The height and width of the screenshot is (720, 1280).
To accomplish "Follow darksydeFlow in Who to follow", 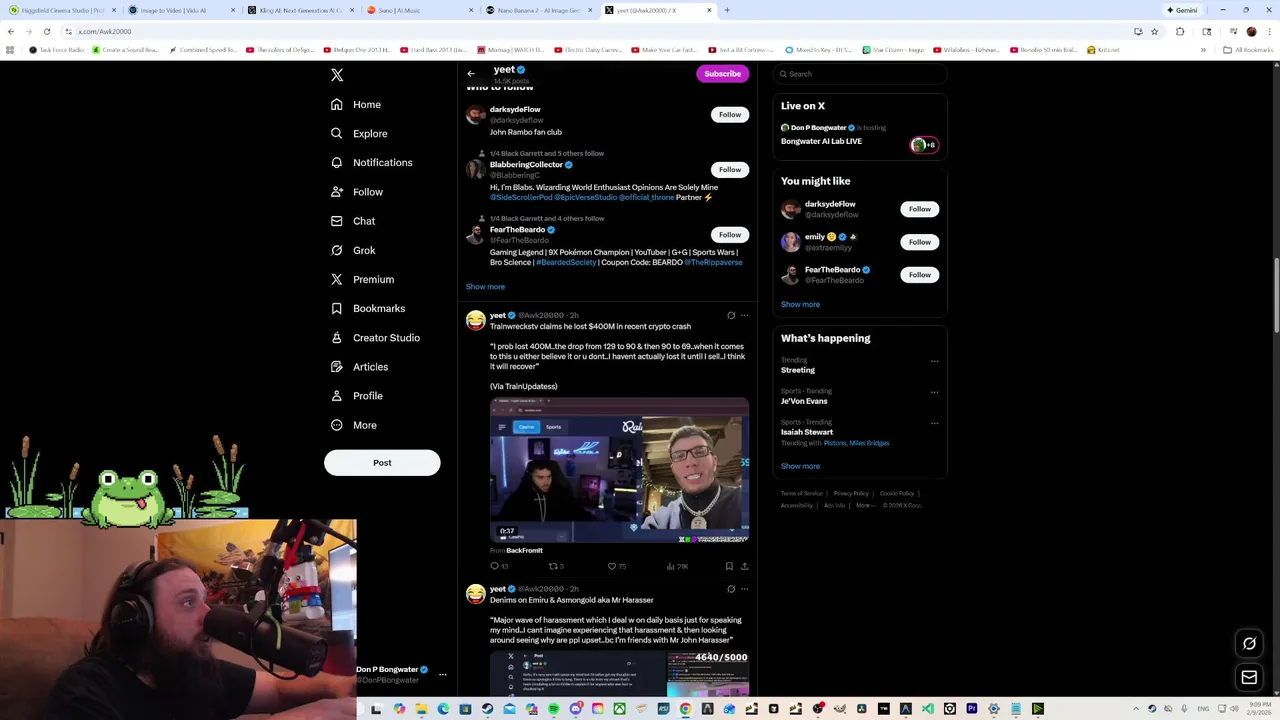I will (x=730, y=114).
